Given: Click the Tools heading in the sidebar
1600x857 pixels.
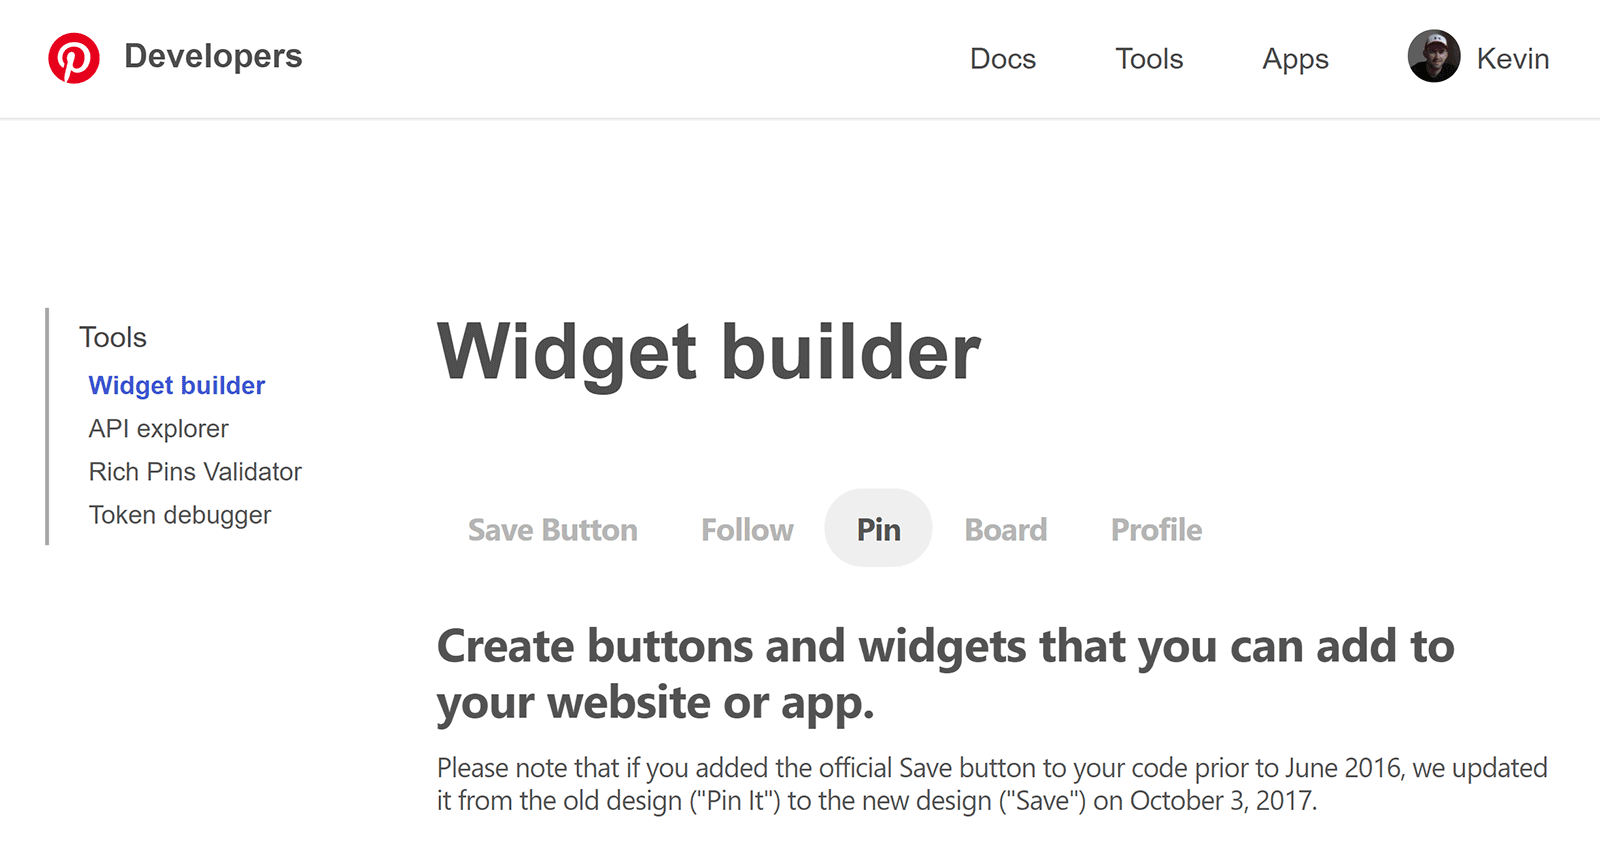Looking at the screenshot, I should pos(113,337).
